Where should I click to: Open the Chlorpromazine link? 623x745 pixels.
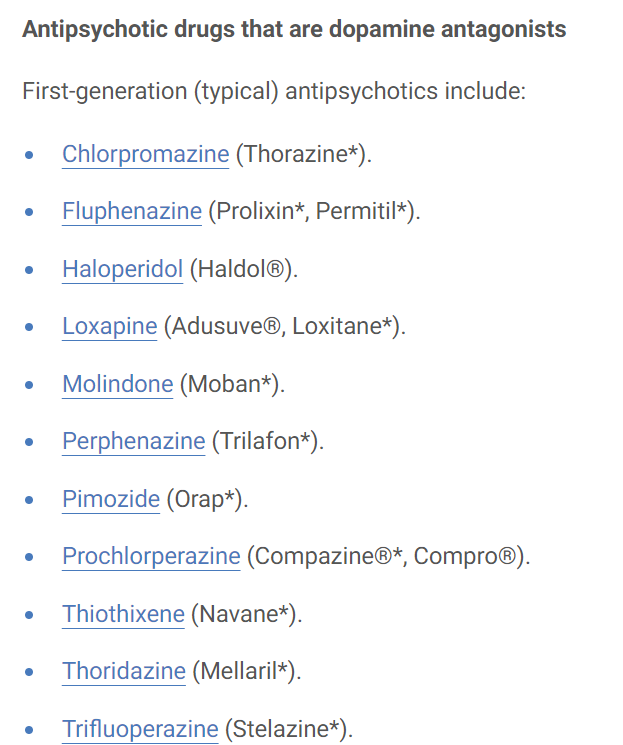(145, 154)
